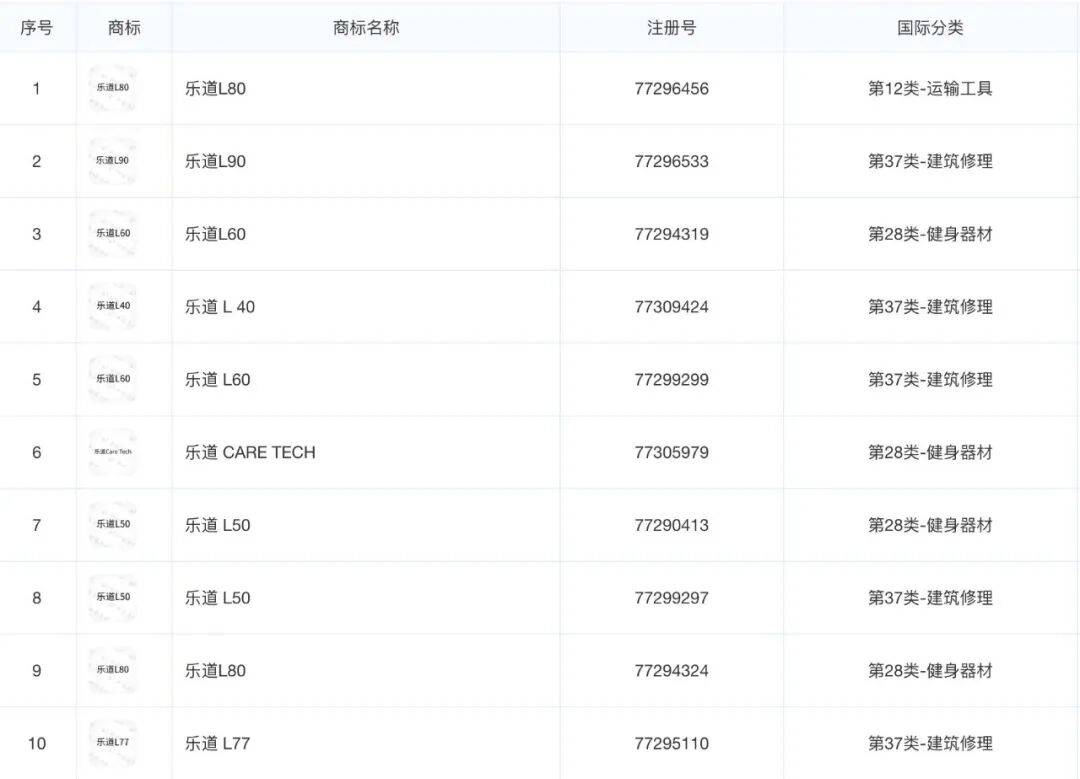
Task: Click the 序号 column header
Action: (x=37, y=28)
